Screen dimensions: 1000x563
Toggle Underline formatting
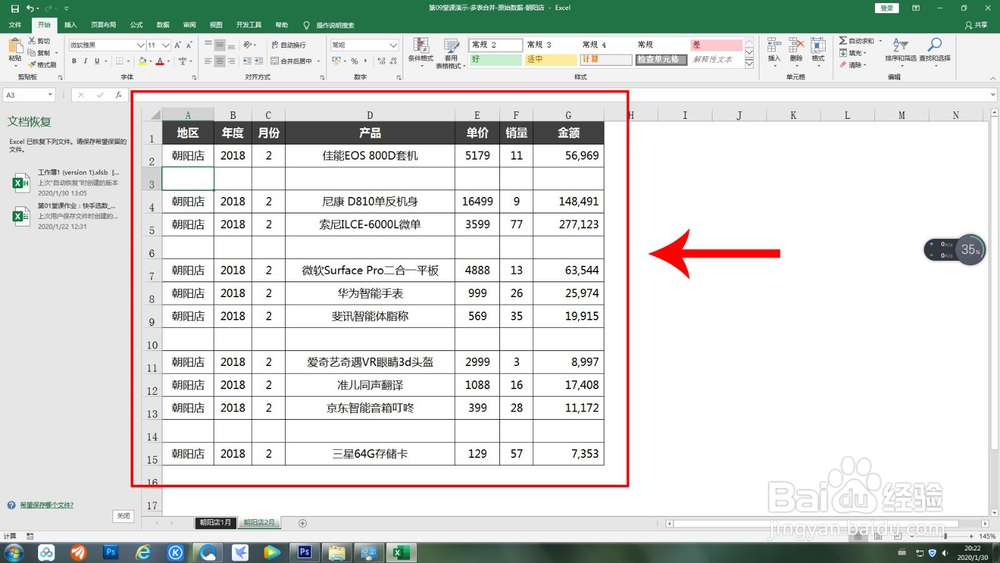pos(97,61)
